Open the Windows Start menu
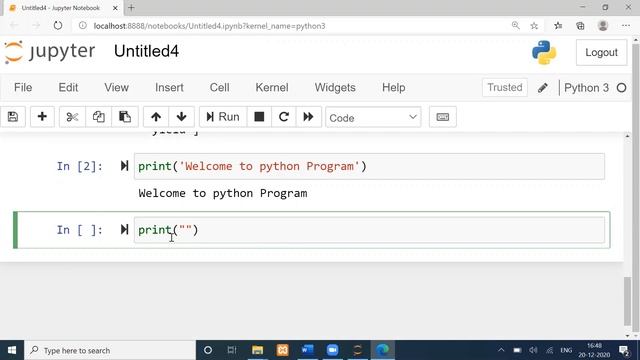Image resolution: width=640 pixels, height=360 pixels. [12, 350]
